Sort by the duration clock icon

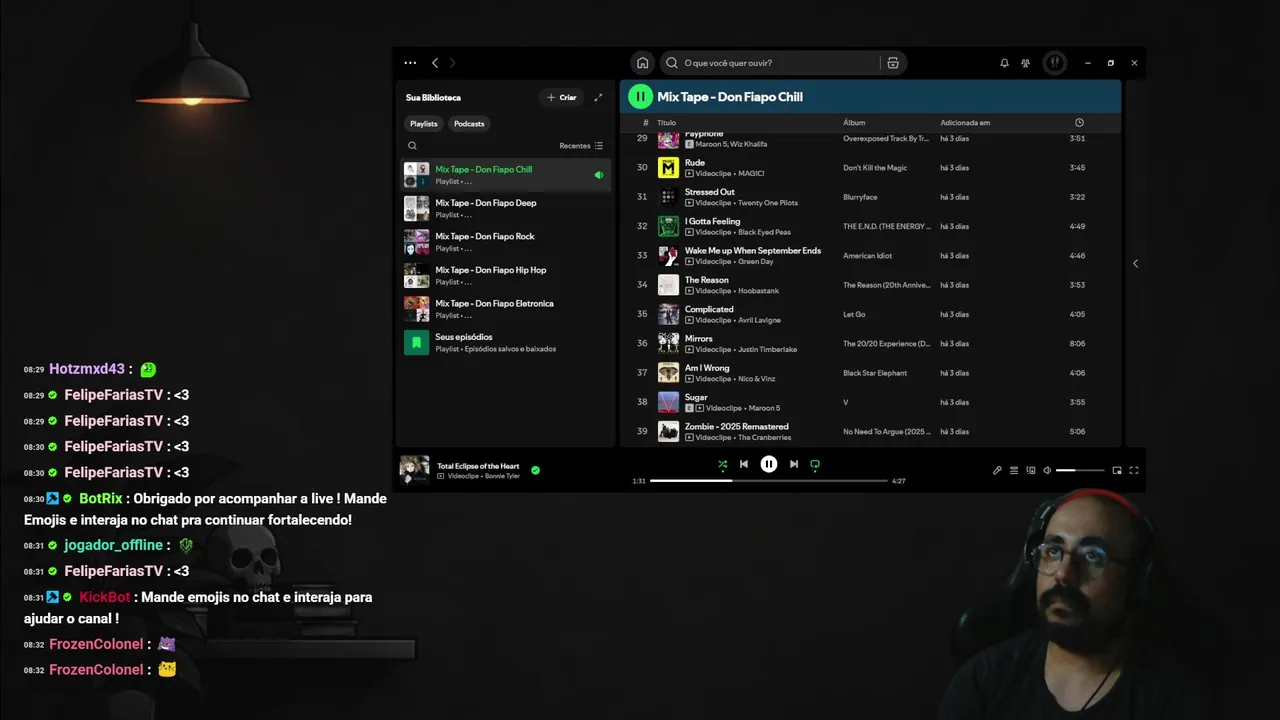click(x=1079, y=123)
